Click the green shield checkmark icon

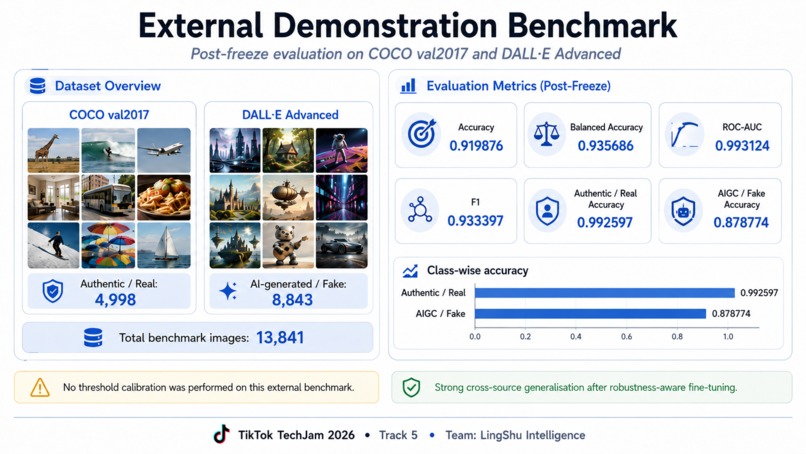tap(411, 387)
